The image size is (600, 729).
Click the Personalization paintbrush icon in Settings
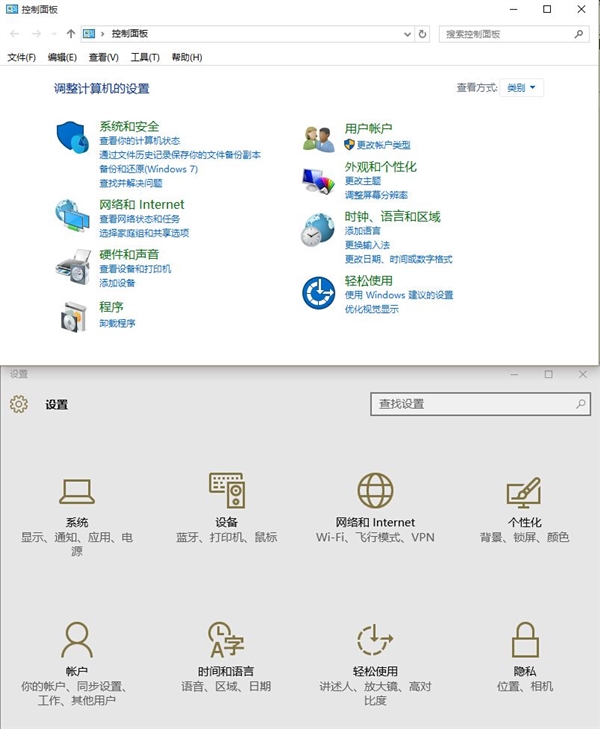(x=524, y=492)
